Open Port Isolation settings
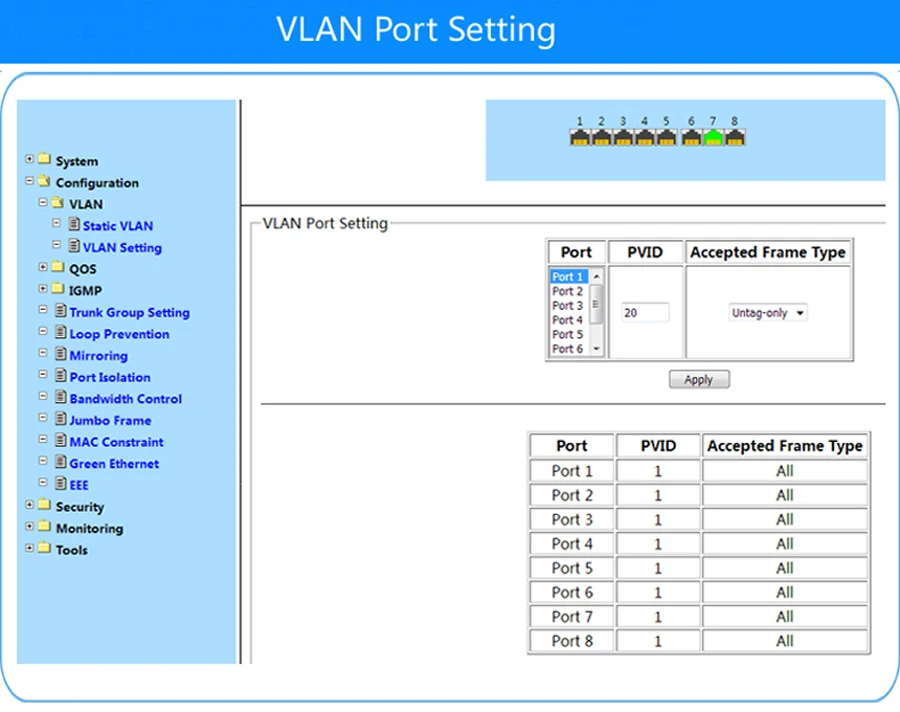 pos(110,377)
